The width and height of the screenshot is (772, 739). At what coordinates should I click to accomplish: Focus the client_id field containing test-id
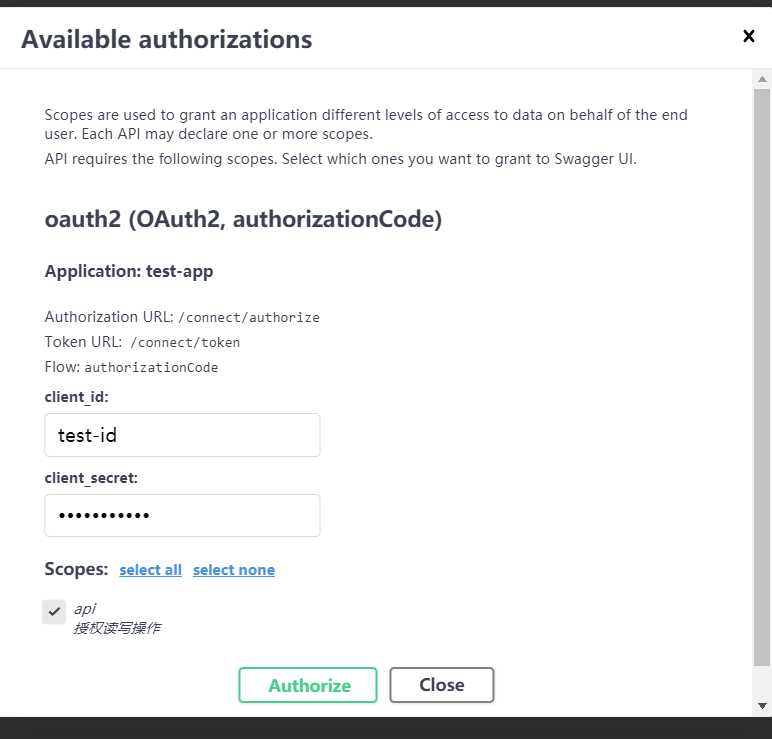(182, 435)
